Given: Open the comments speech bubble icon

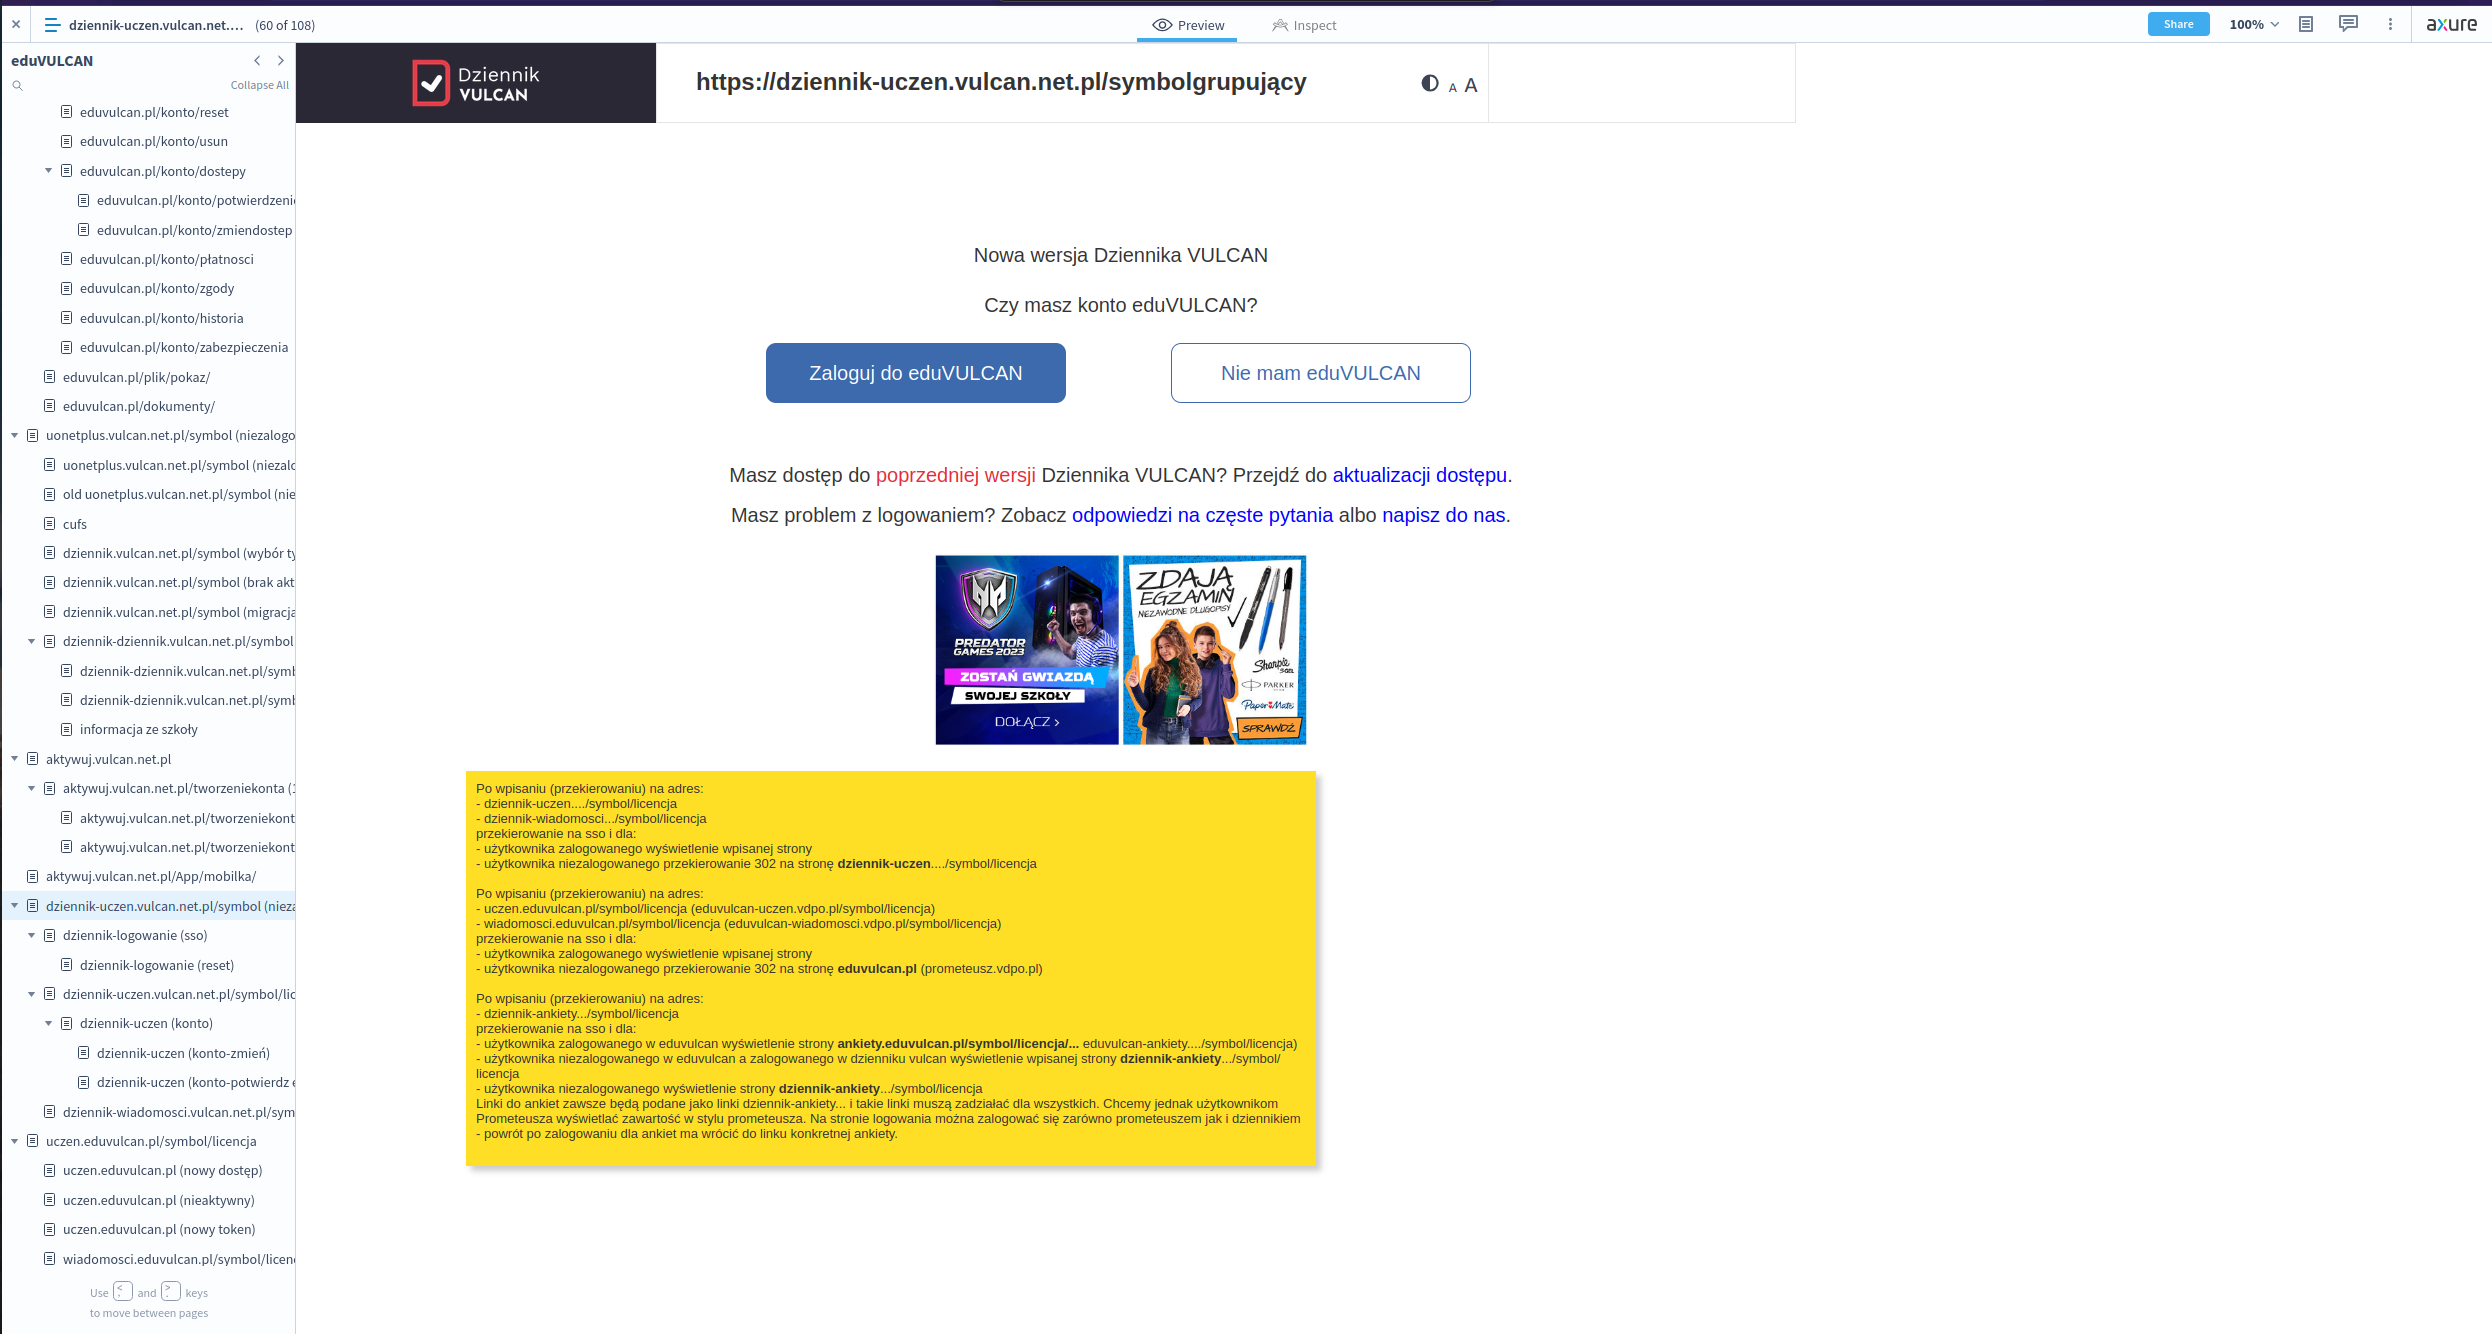Looking at the screenshot, I should (2348, 25).
